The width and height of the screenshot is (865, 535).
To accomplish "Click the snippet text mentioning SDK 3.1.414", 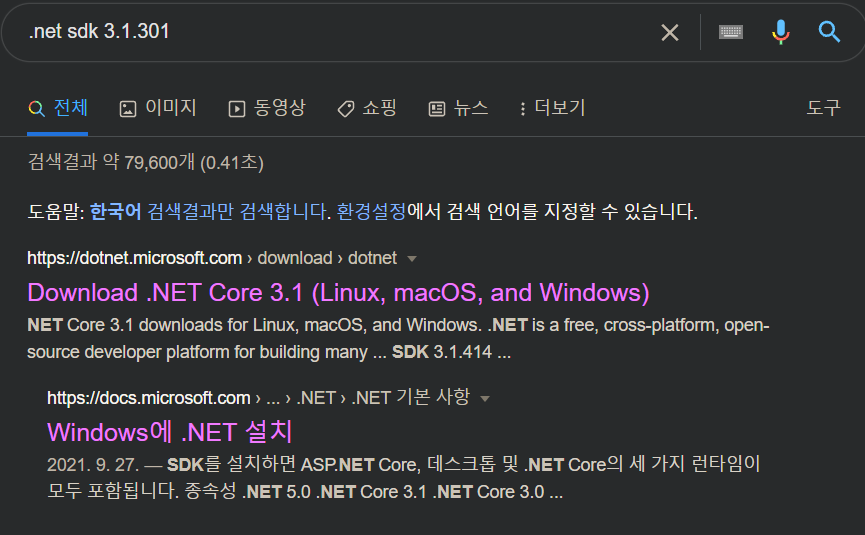I will [x=398, y=339].
